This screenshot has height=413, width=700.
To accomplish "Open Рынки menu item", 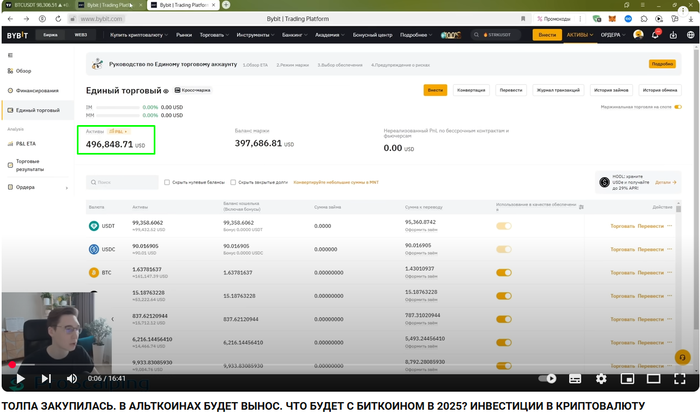I will pyautogui.click(x=184, y=35).
